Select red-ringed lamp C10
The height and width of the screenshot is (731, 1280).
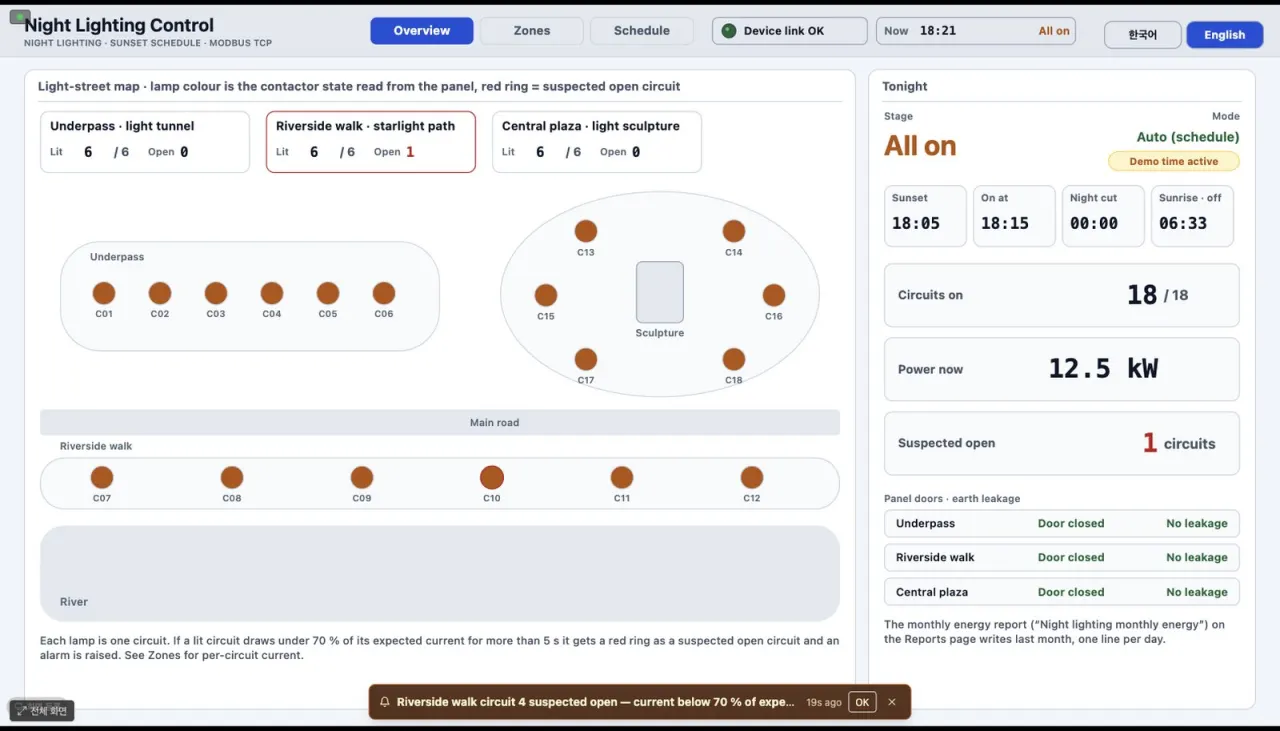click(x=492, y=477)
